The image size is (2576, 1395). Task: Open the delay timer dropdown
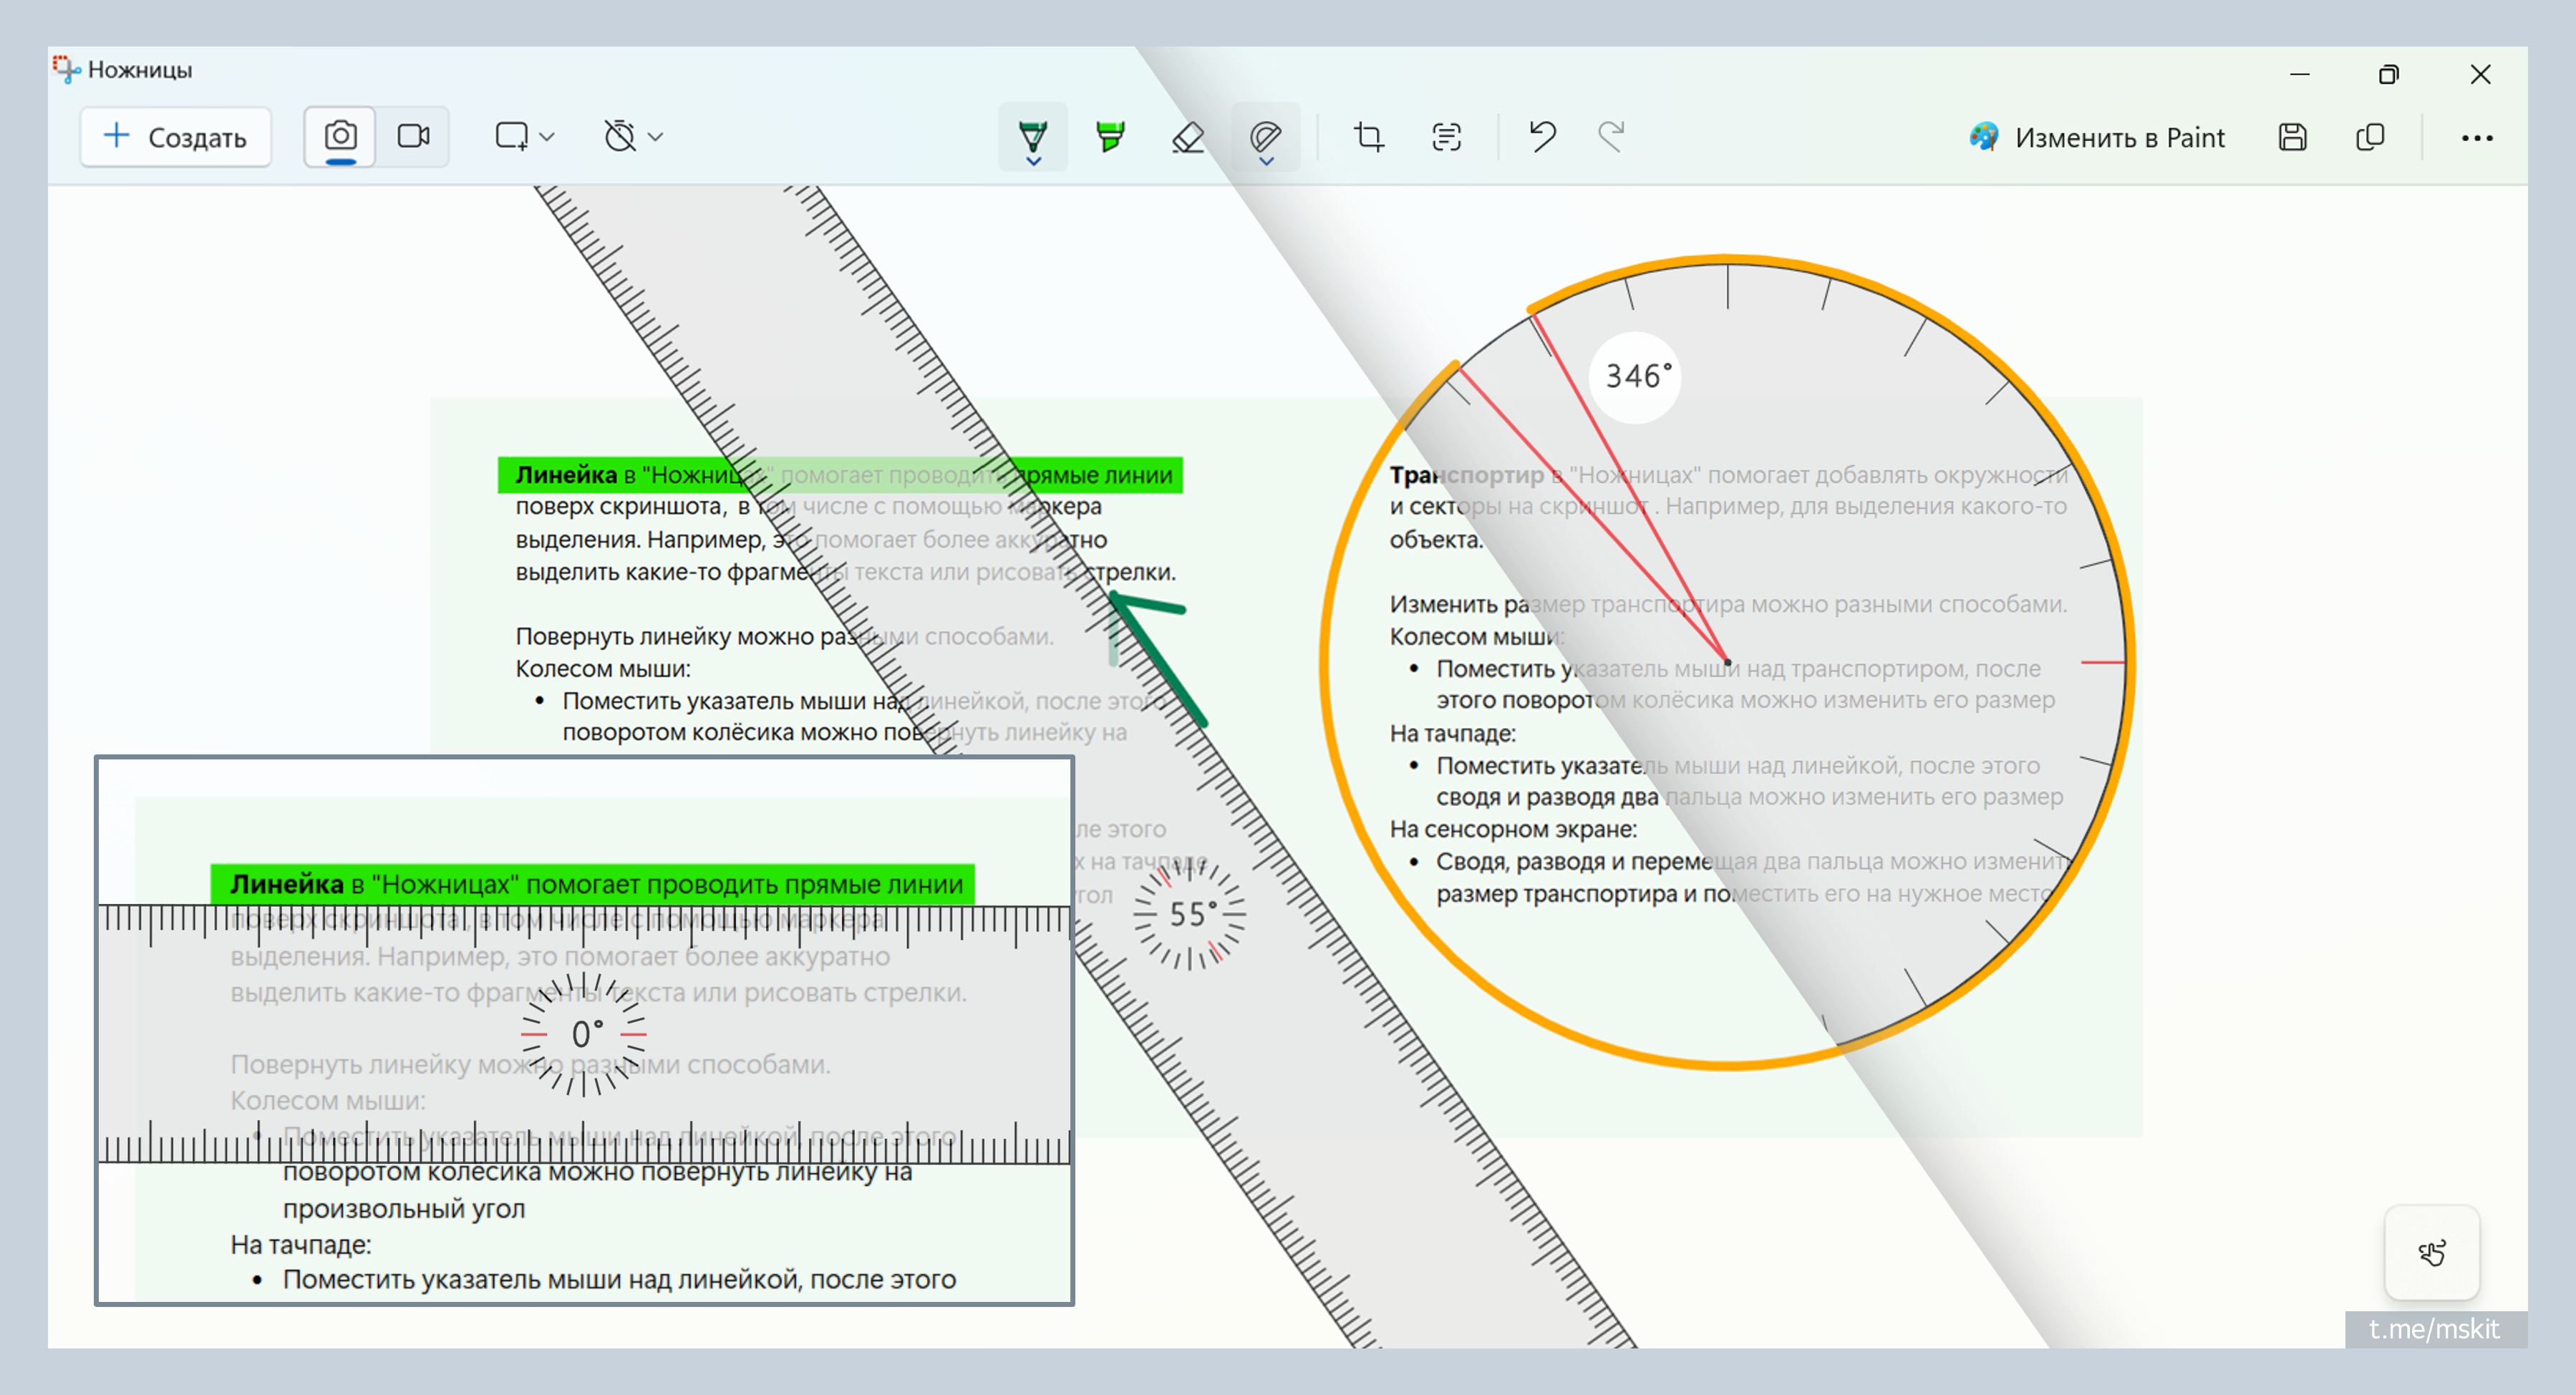(x=633, y=136)
